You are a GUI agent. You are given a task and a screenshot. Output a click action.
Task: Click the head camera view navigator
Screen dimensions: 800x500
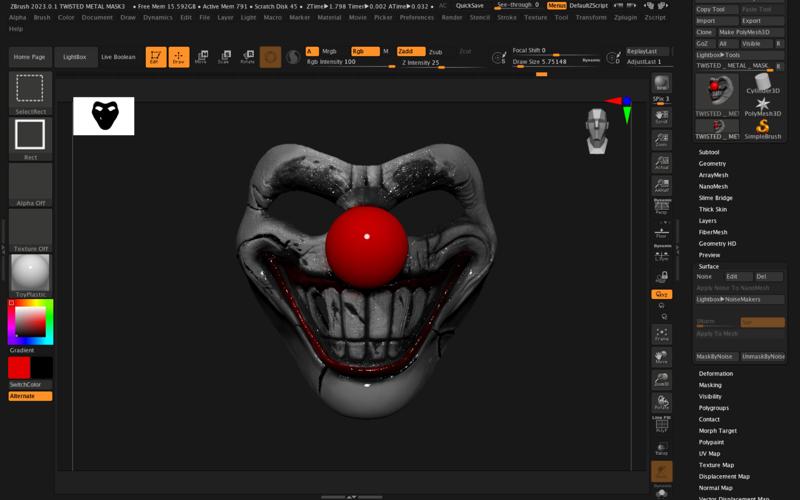pos(597,131)
